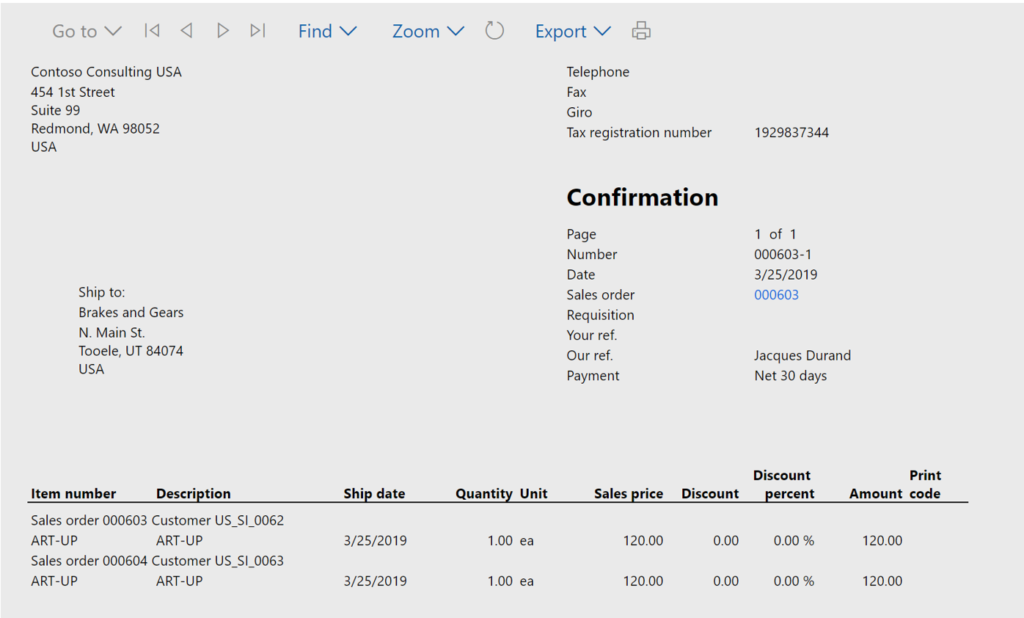Click the Net 30 days payment value
Image resolution: width=1024 pixels, height=618 pixels.
pyautogui.click(x=790, y=376)
